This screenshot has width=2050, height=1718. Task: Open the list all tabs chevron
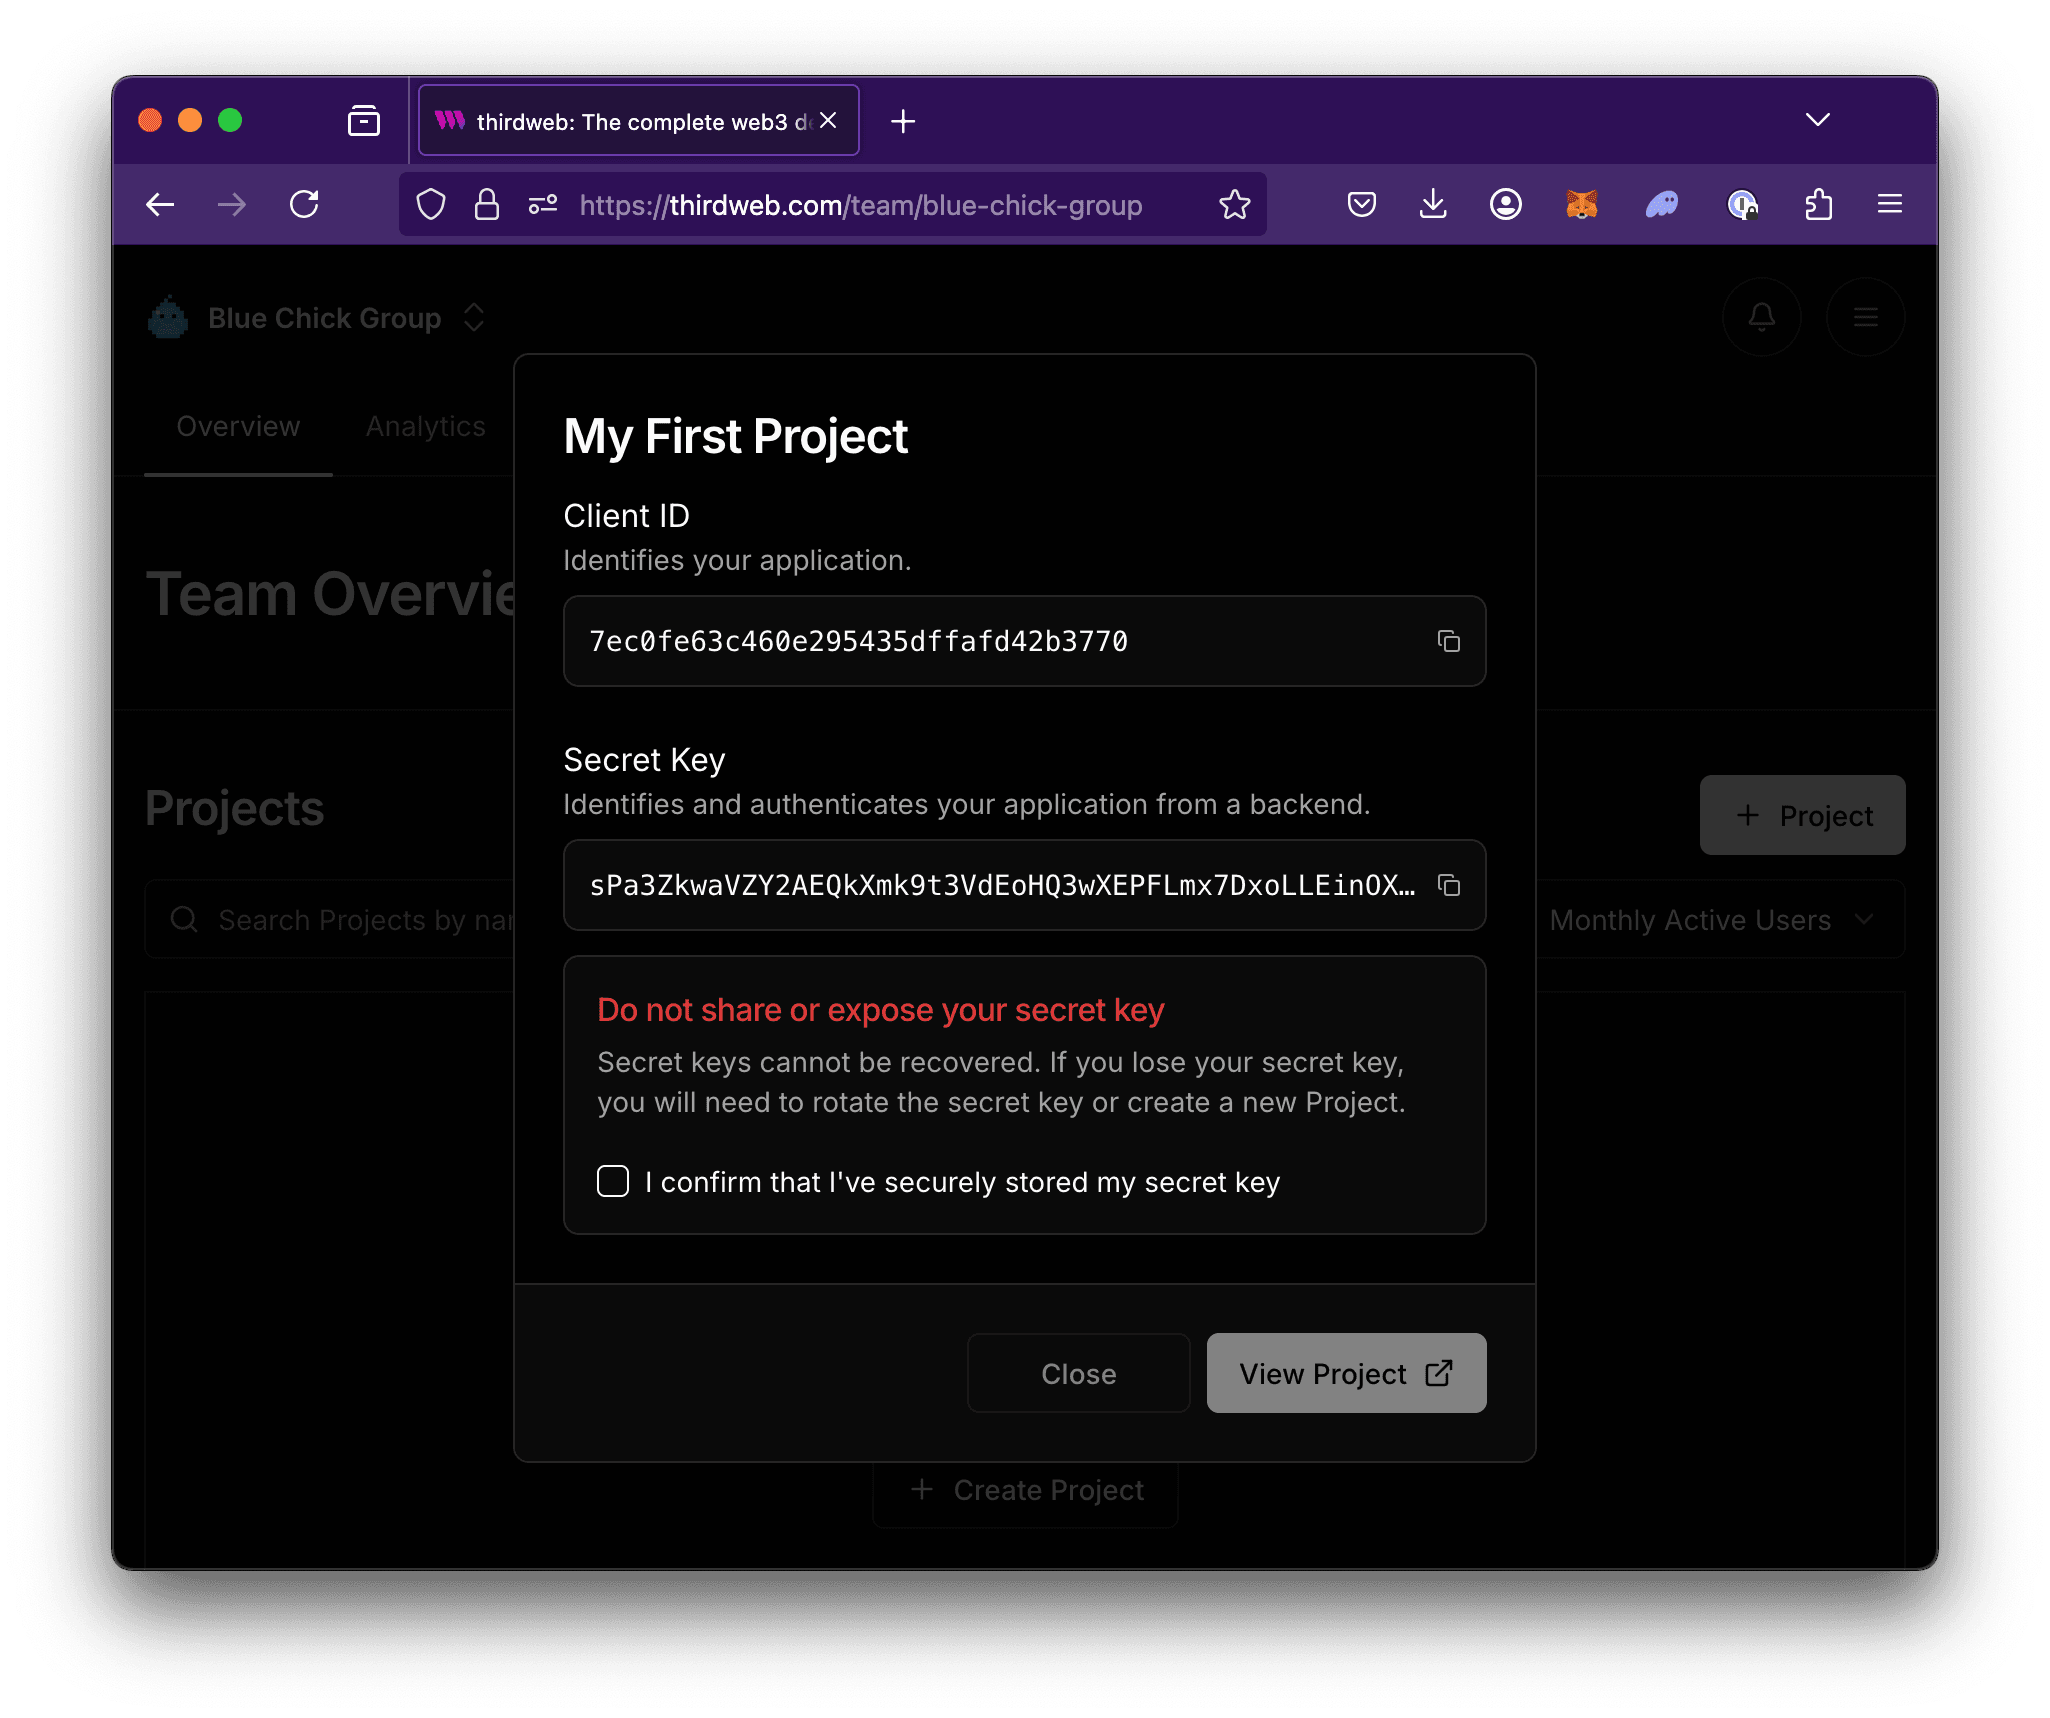[1817, 120]
